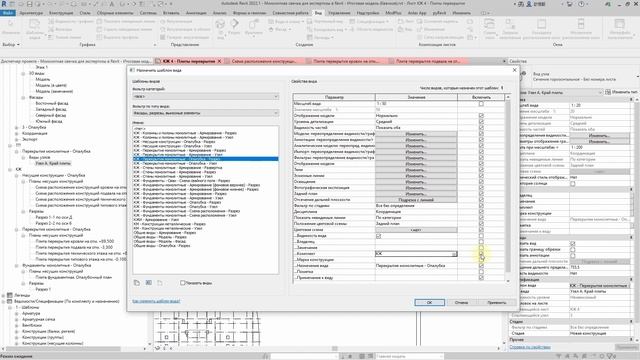Viewport: 640px width, 360px height.
Task: Toggle the Видимость вида value checkbox
Action: [x=378, y=236]
